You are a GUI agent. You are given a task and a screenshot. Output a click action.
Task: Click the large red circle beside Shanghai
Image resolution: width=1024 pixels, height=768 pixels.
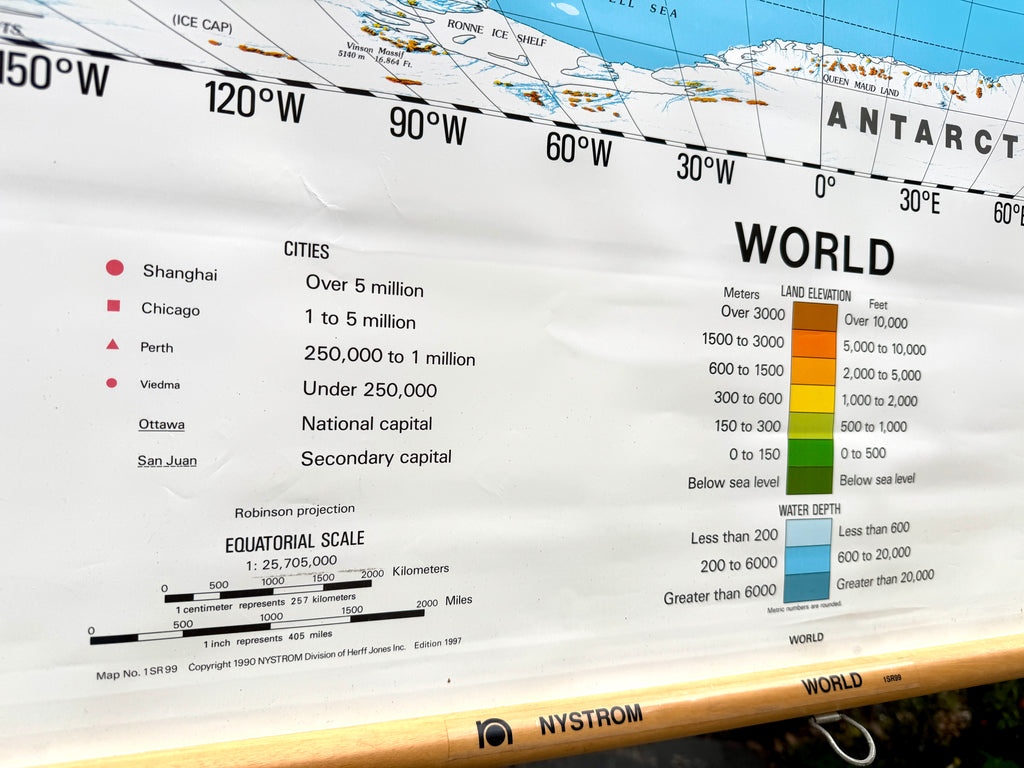(x=115, y=267)
